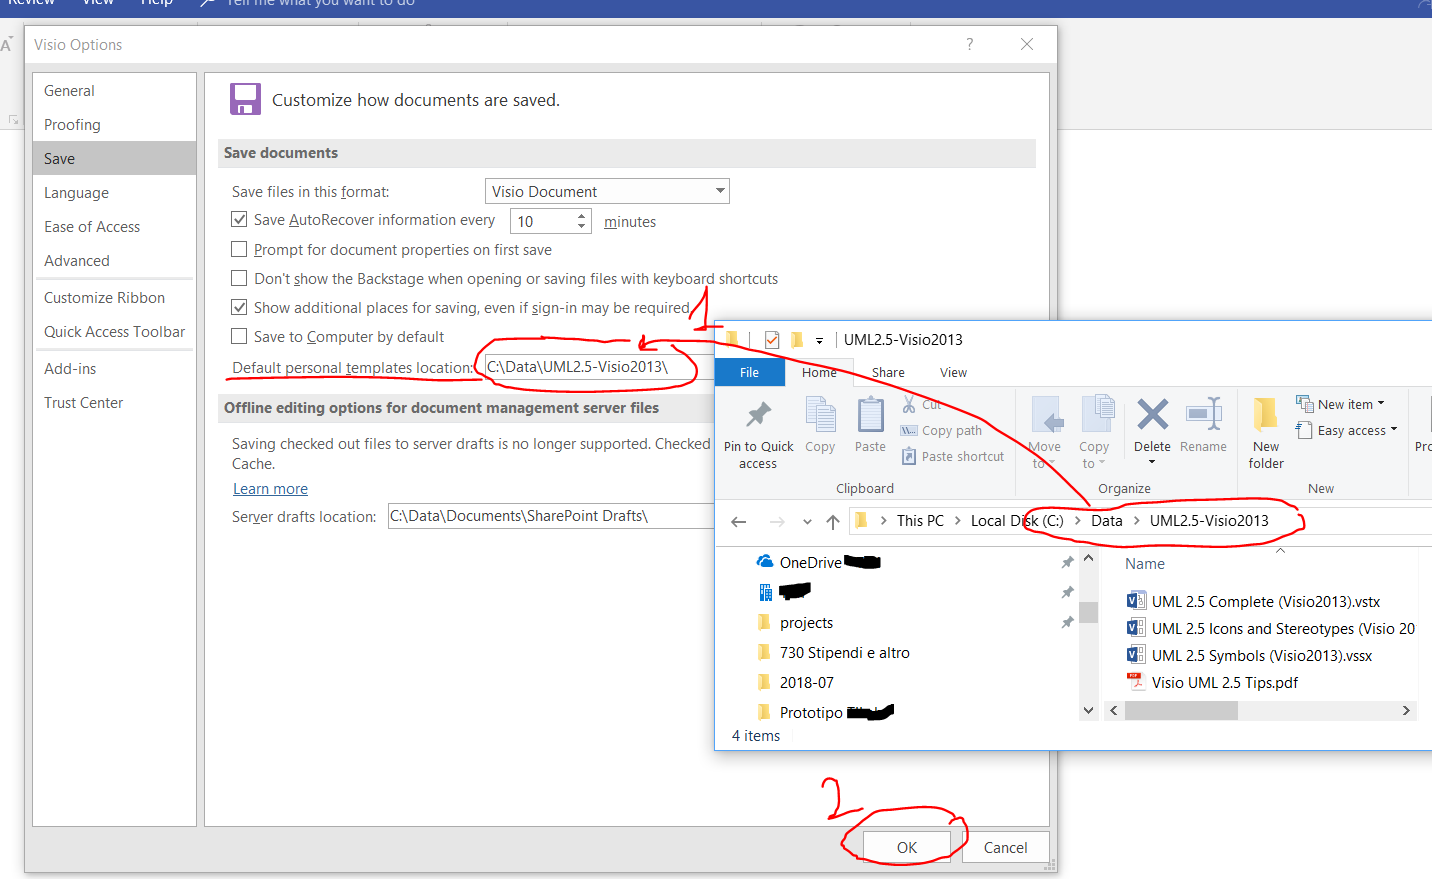Click the OK button

click(x=906, y=847)
